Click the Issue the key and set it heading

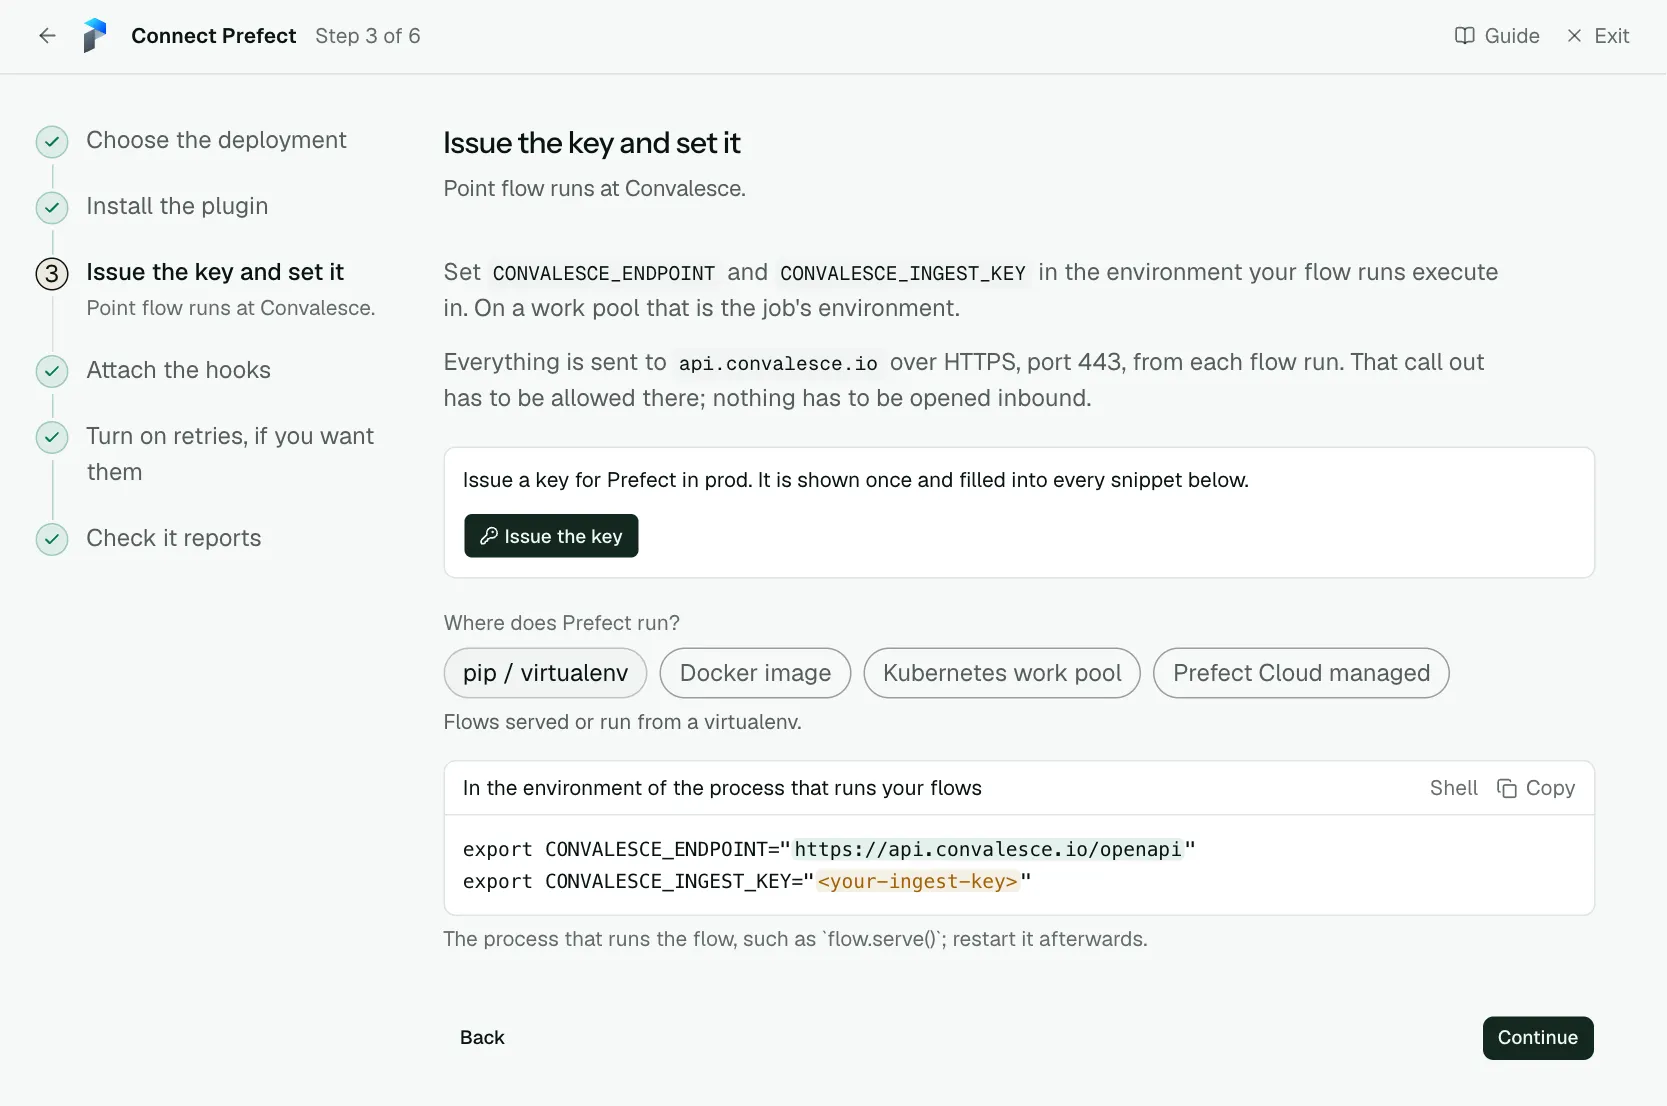[x=592, y=143]
